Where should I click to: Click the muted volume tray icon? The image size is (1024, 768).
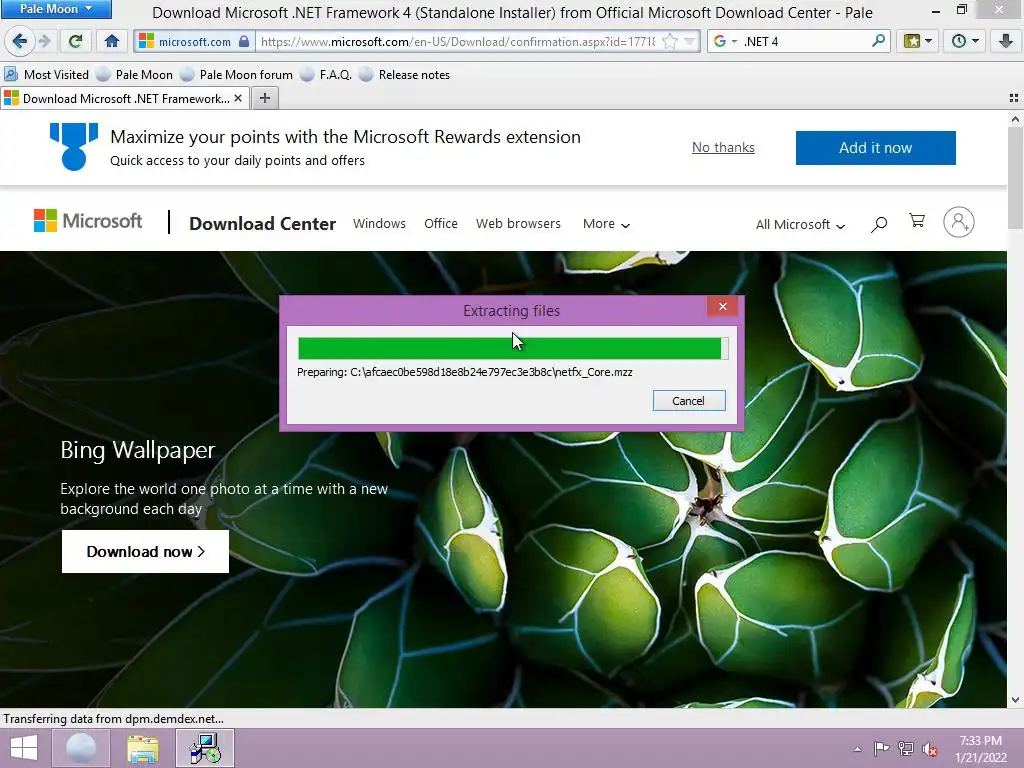(929, 749)
